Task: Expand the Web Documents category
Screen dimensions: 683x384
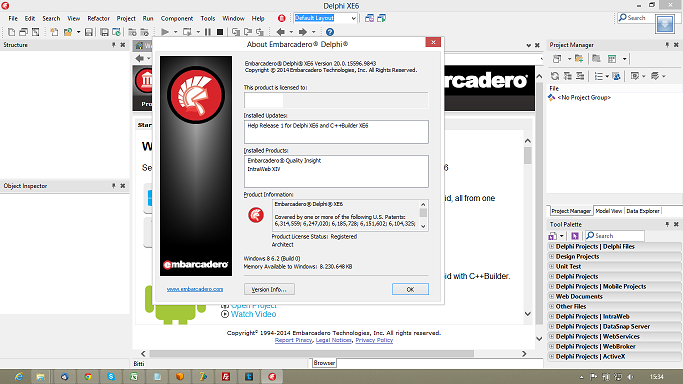Action: [551, 296]
